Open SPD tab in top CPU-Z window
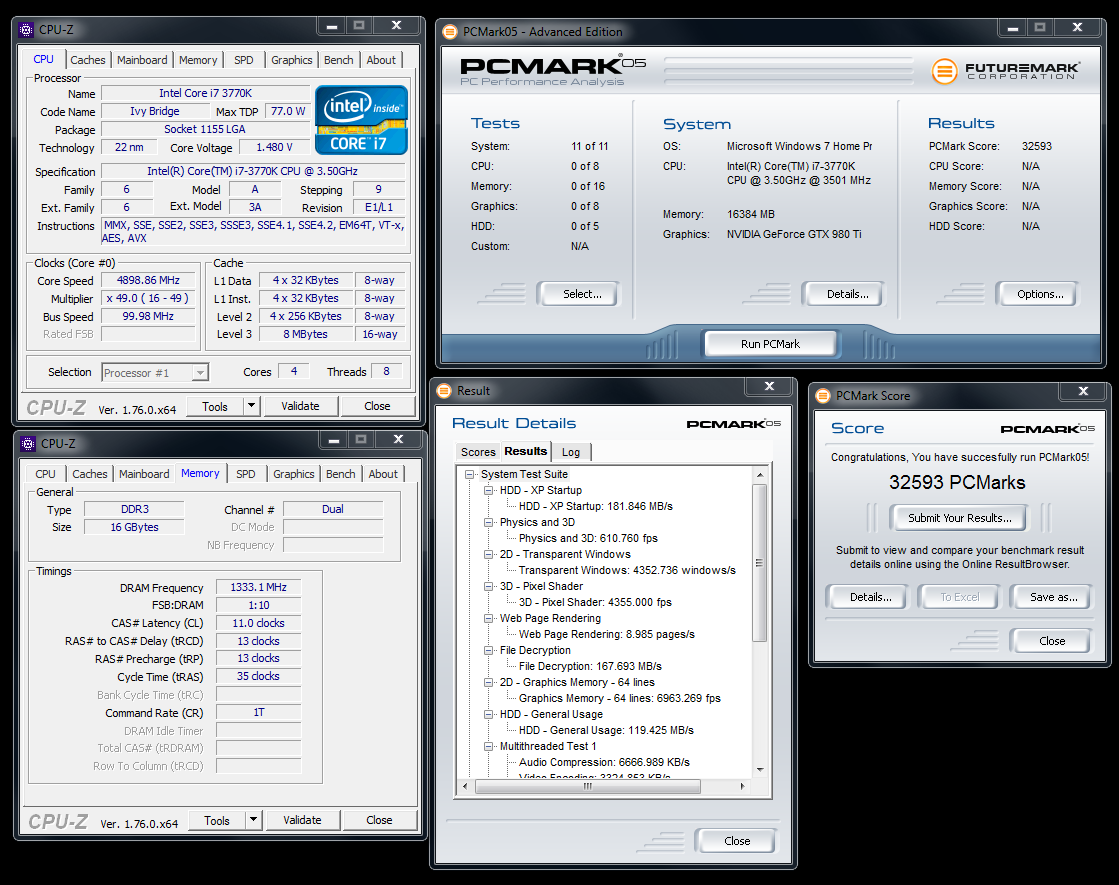 click(244, 60)
